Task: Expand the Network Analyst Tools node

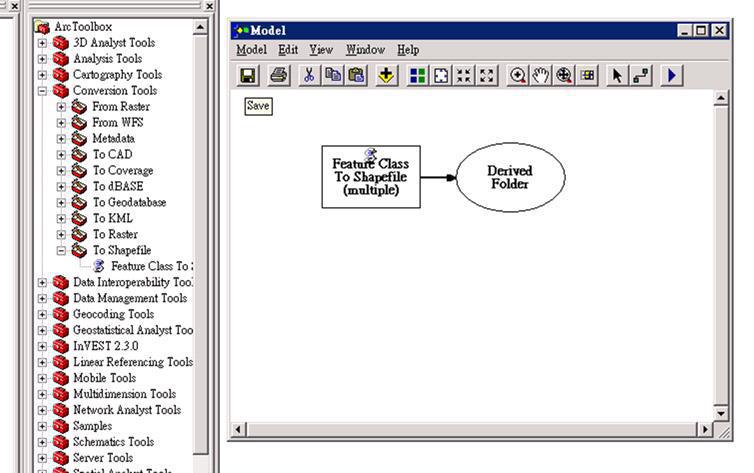Action: [42, 410]
